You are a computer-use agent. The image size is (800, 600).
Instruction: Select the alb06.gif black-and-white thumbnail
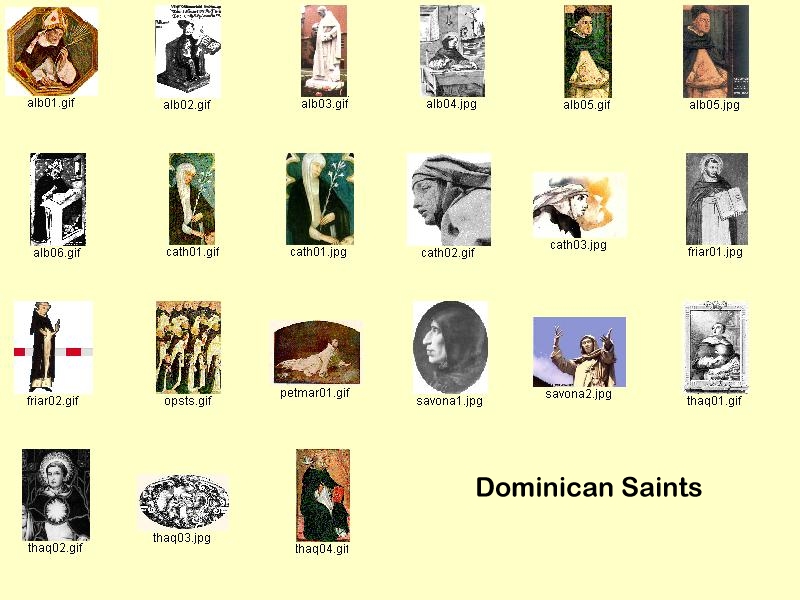[58, 199]
